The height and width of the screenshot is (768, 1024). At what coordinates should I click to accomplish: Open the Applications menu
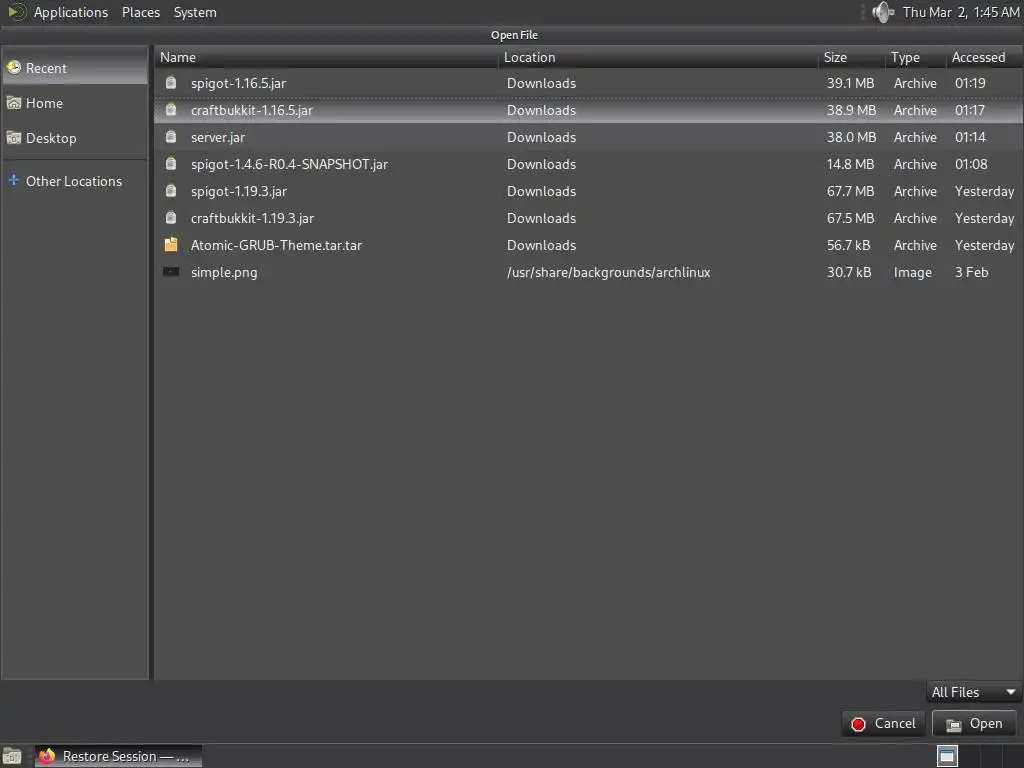[x=71, y=12]
